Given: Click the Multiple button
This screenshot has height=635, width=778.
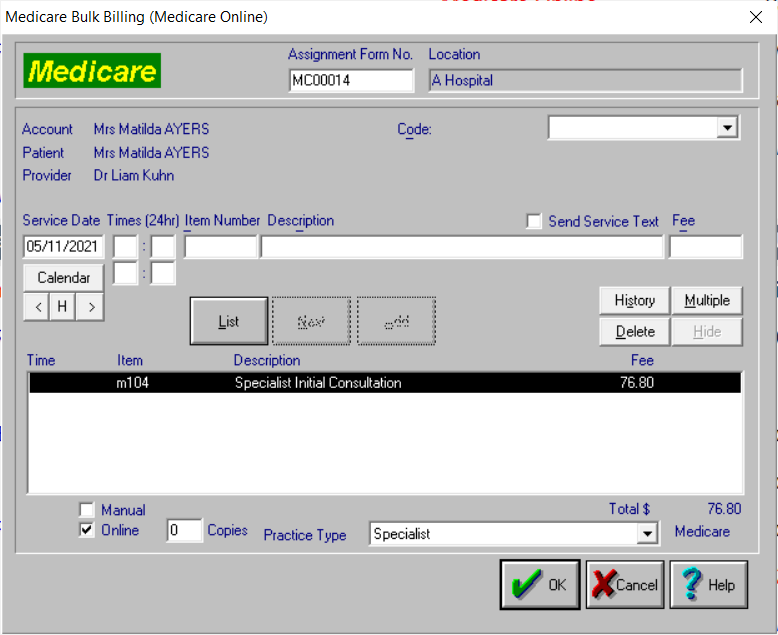Looking at the screenshot, I should click(x=707, y=300).
